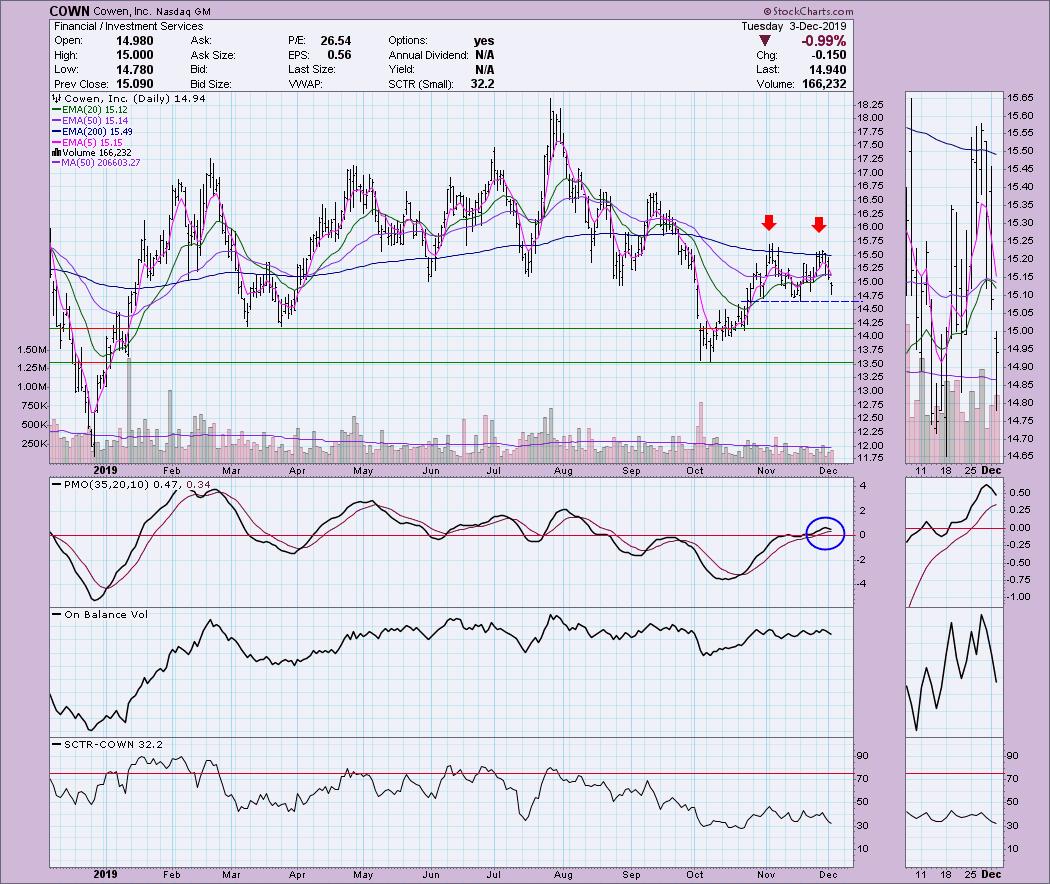The width and height of the screenshot is (1050, 884).
Task: Click the Annual Dividend label
Action: click(429, 56)
